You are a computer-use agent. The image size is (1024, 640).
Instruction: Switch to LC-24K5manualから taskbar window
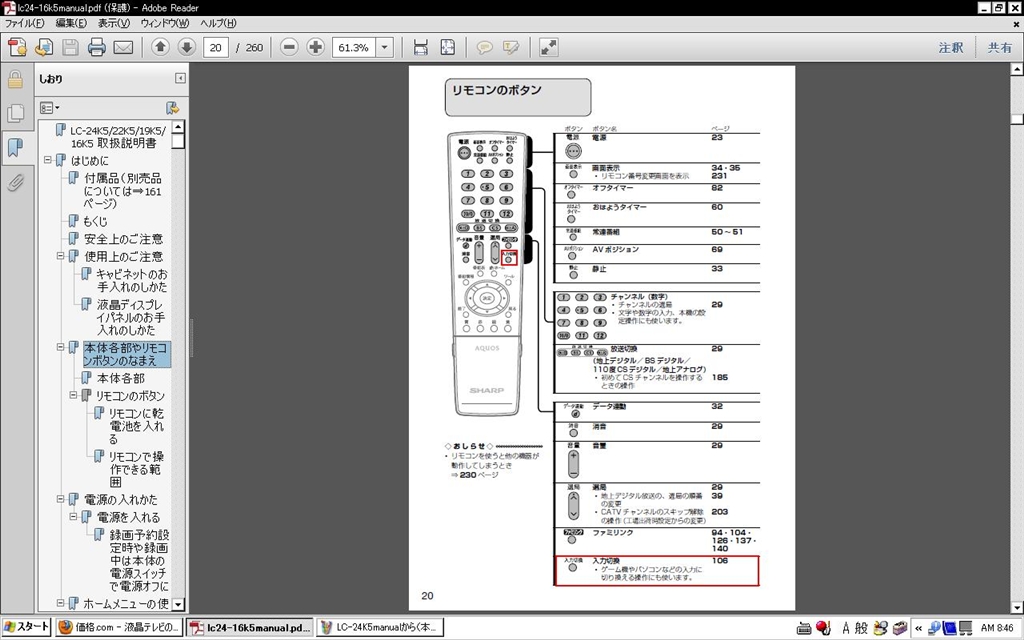point(380,628)
